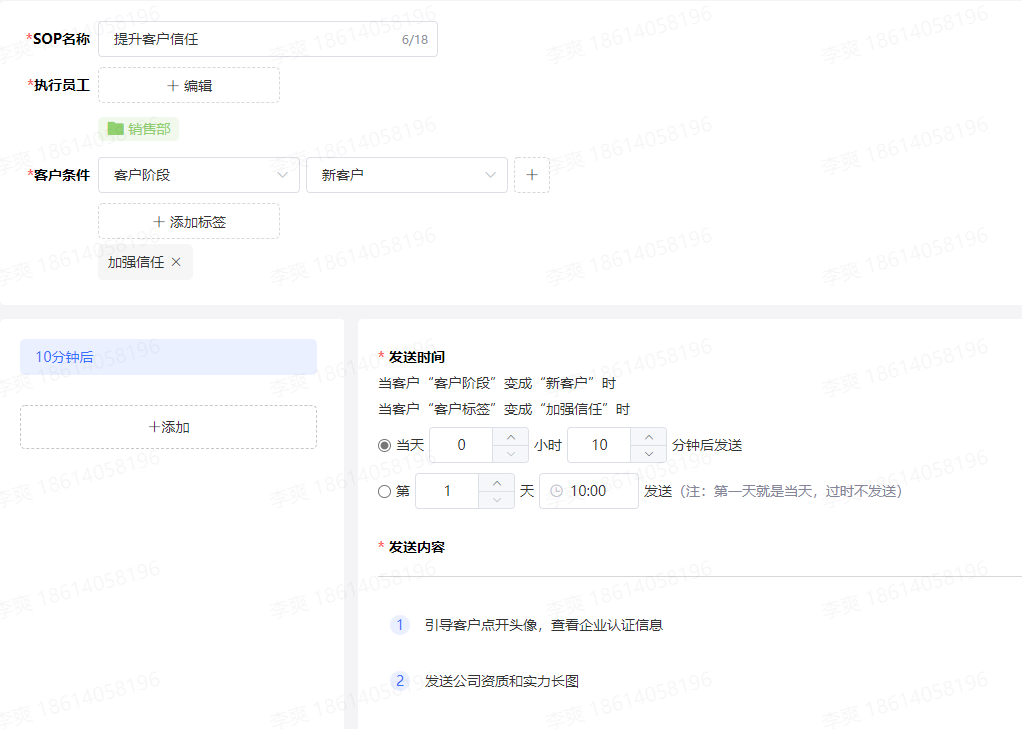Click the SOP名称 input field
The width and height of the screenshot is (1022, 729).
[x=268, y=39]
